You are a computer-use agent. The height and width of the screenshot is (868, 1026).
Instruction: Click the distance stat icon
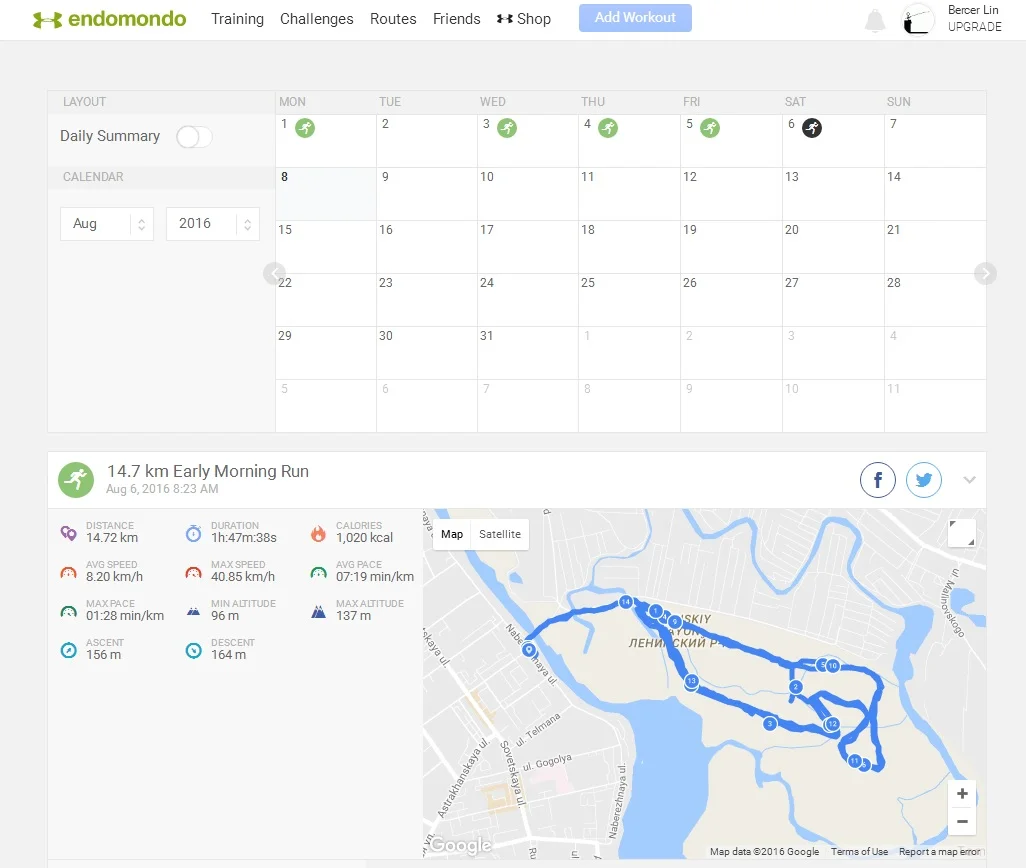pyautogui.click(x=69, y=533)
